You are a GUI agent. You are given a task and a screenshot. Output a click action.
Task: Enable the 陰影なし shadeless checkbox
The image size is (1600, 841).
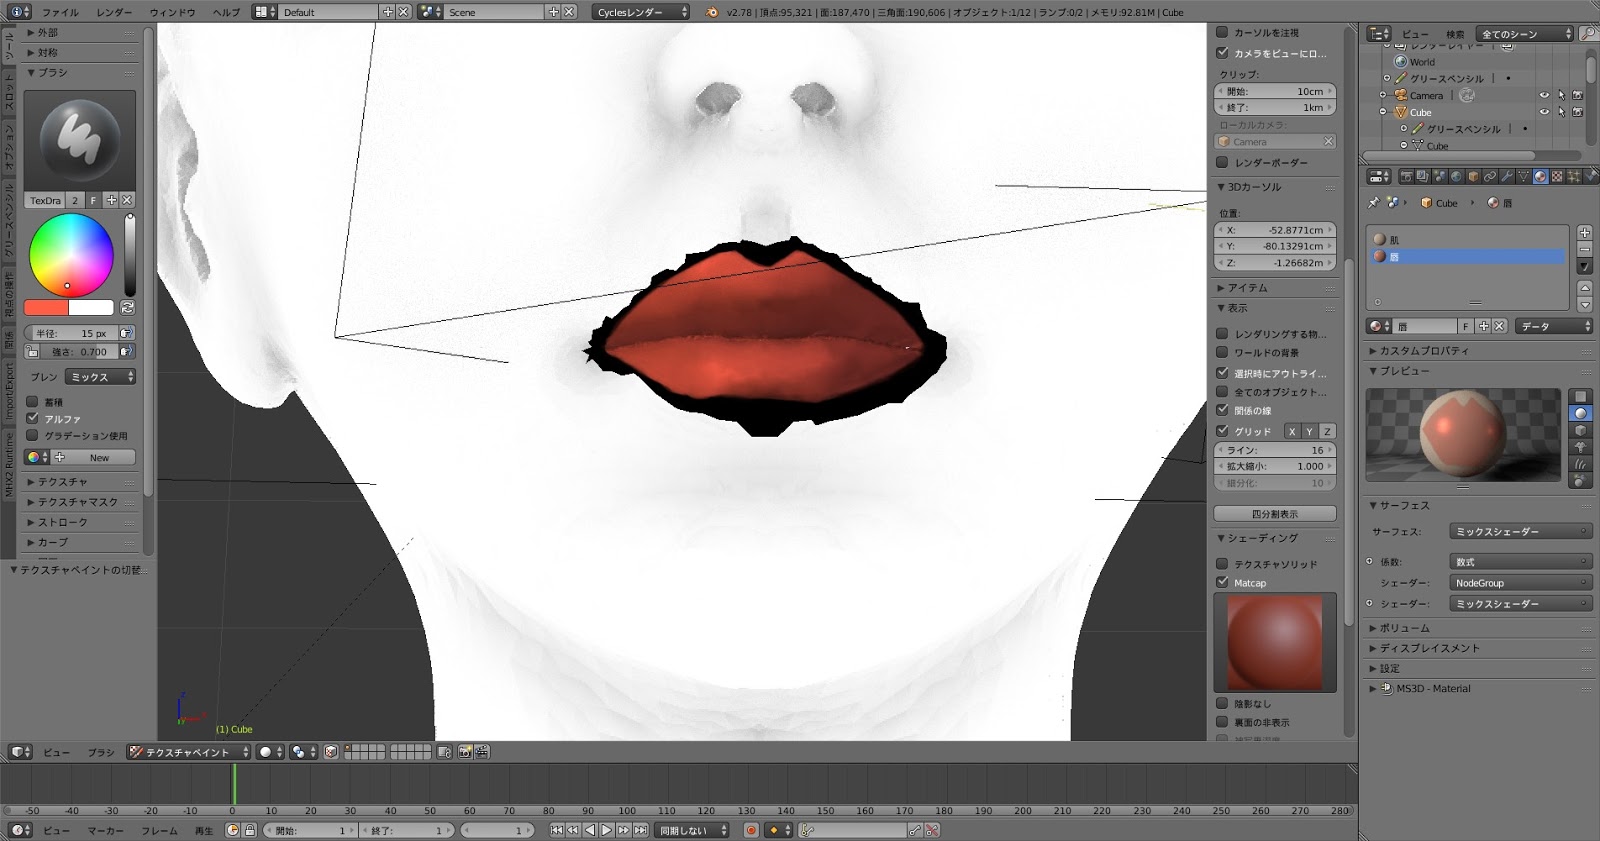(1222, 703)
